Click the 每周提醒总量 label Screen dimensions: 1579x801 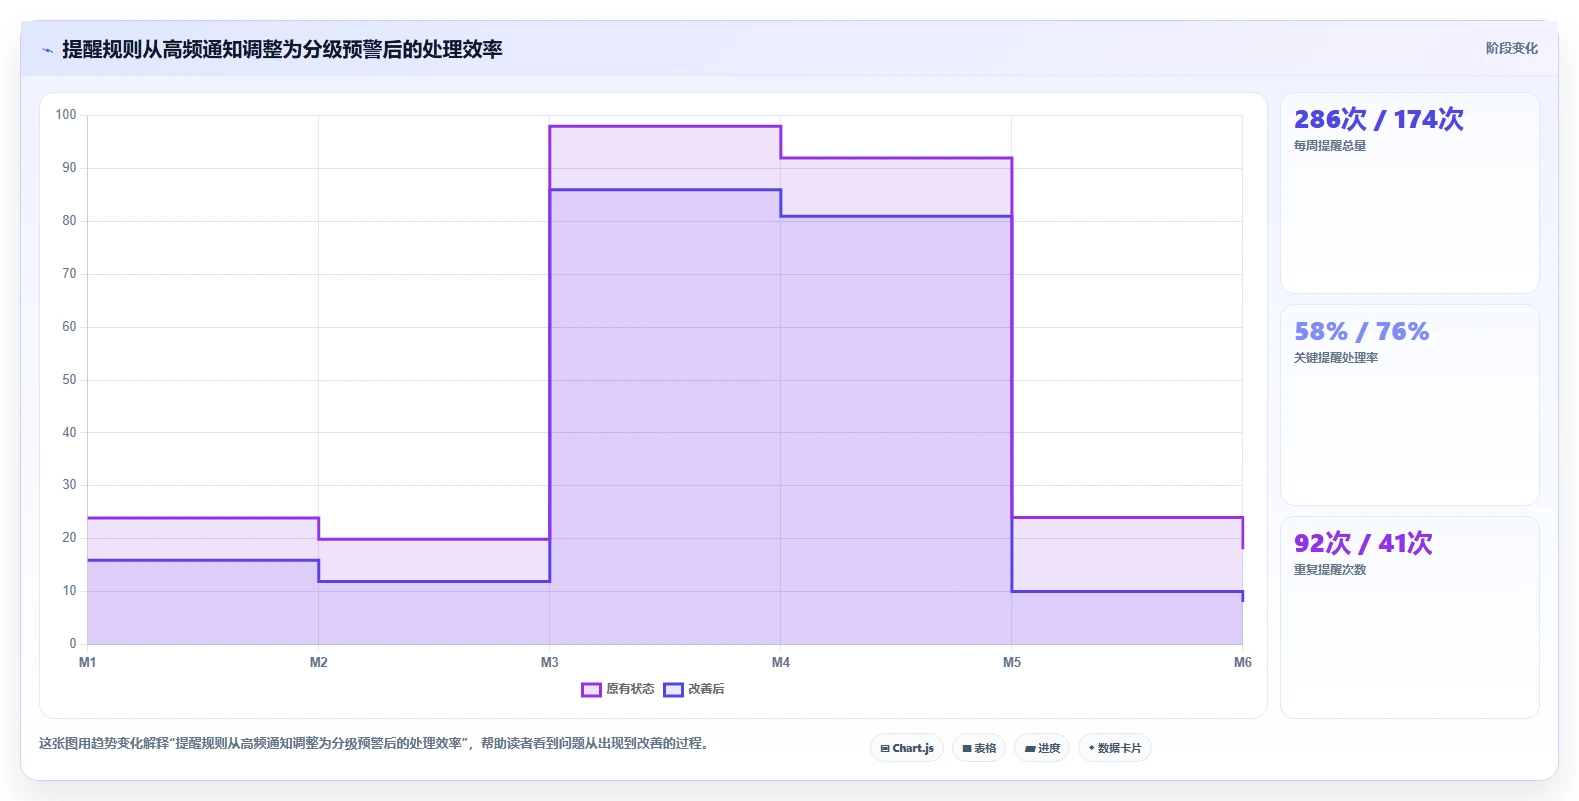[x=1330, y=146]
